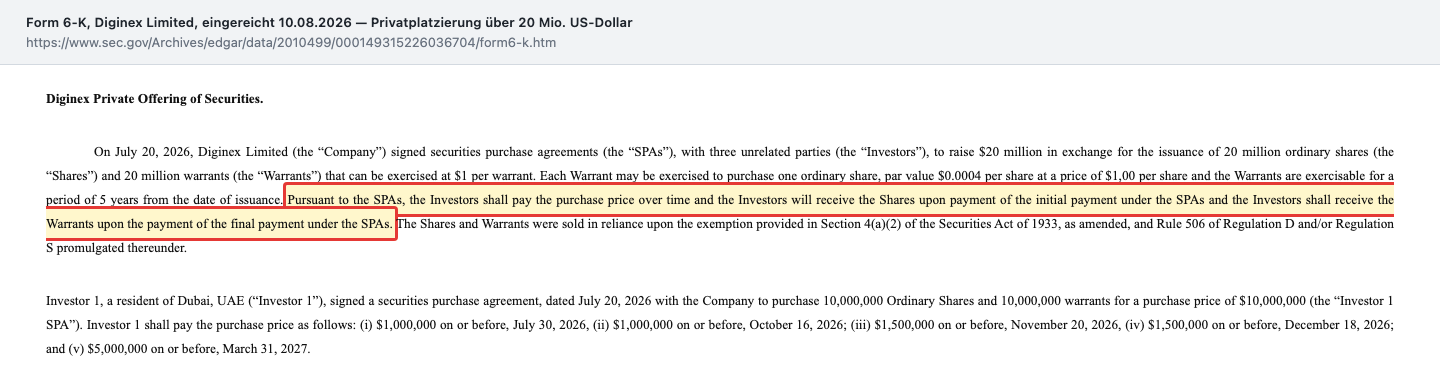The width and height of the screenshot is (1440, 384).
Task: Click the 'S promulgated thereunder.' line
Action: pyautogui.click(x=116, y=247)
